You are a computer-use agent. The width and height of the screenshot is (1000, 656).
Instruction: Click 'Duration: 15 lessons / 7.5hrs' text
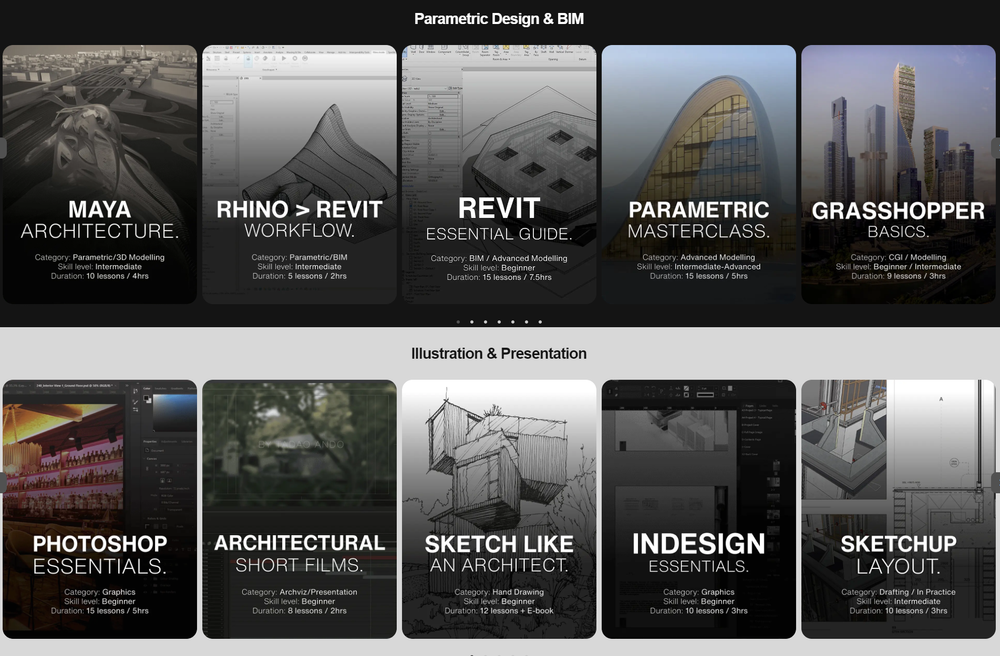(499, 277)
